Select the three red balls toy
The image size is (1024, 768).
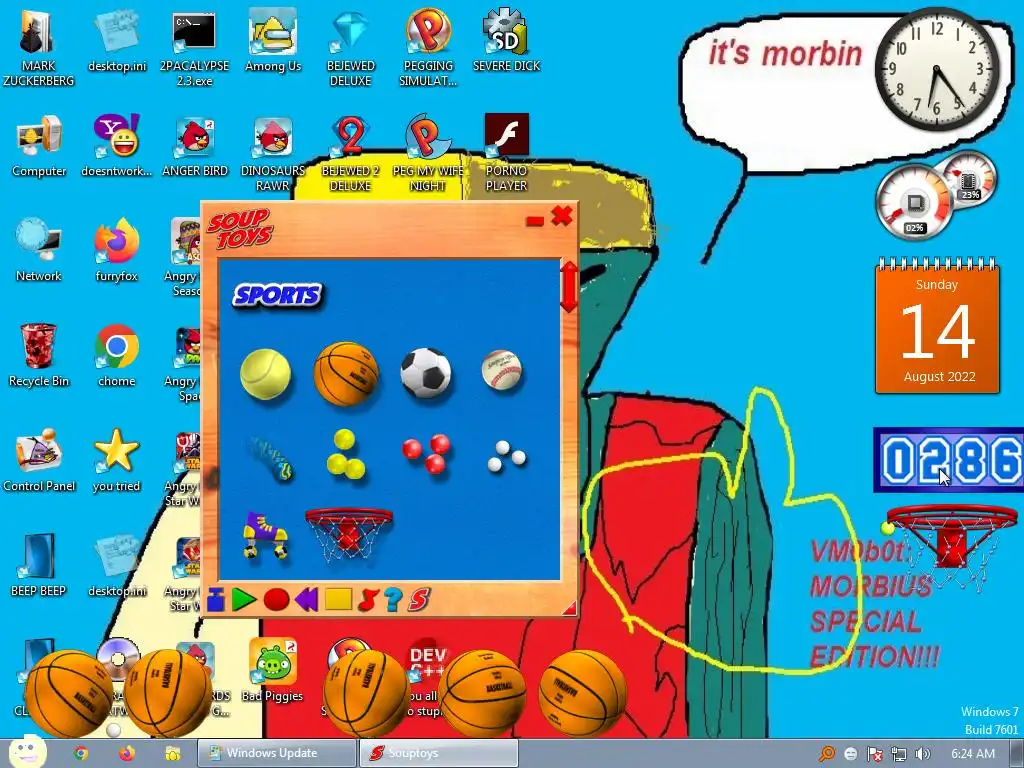426,453
